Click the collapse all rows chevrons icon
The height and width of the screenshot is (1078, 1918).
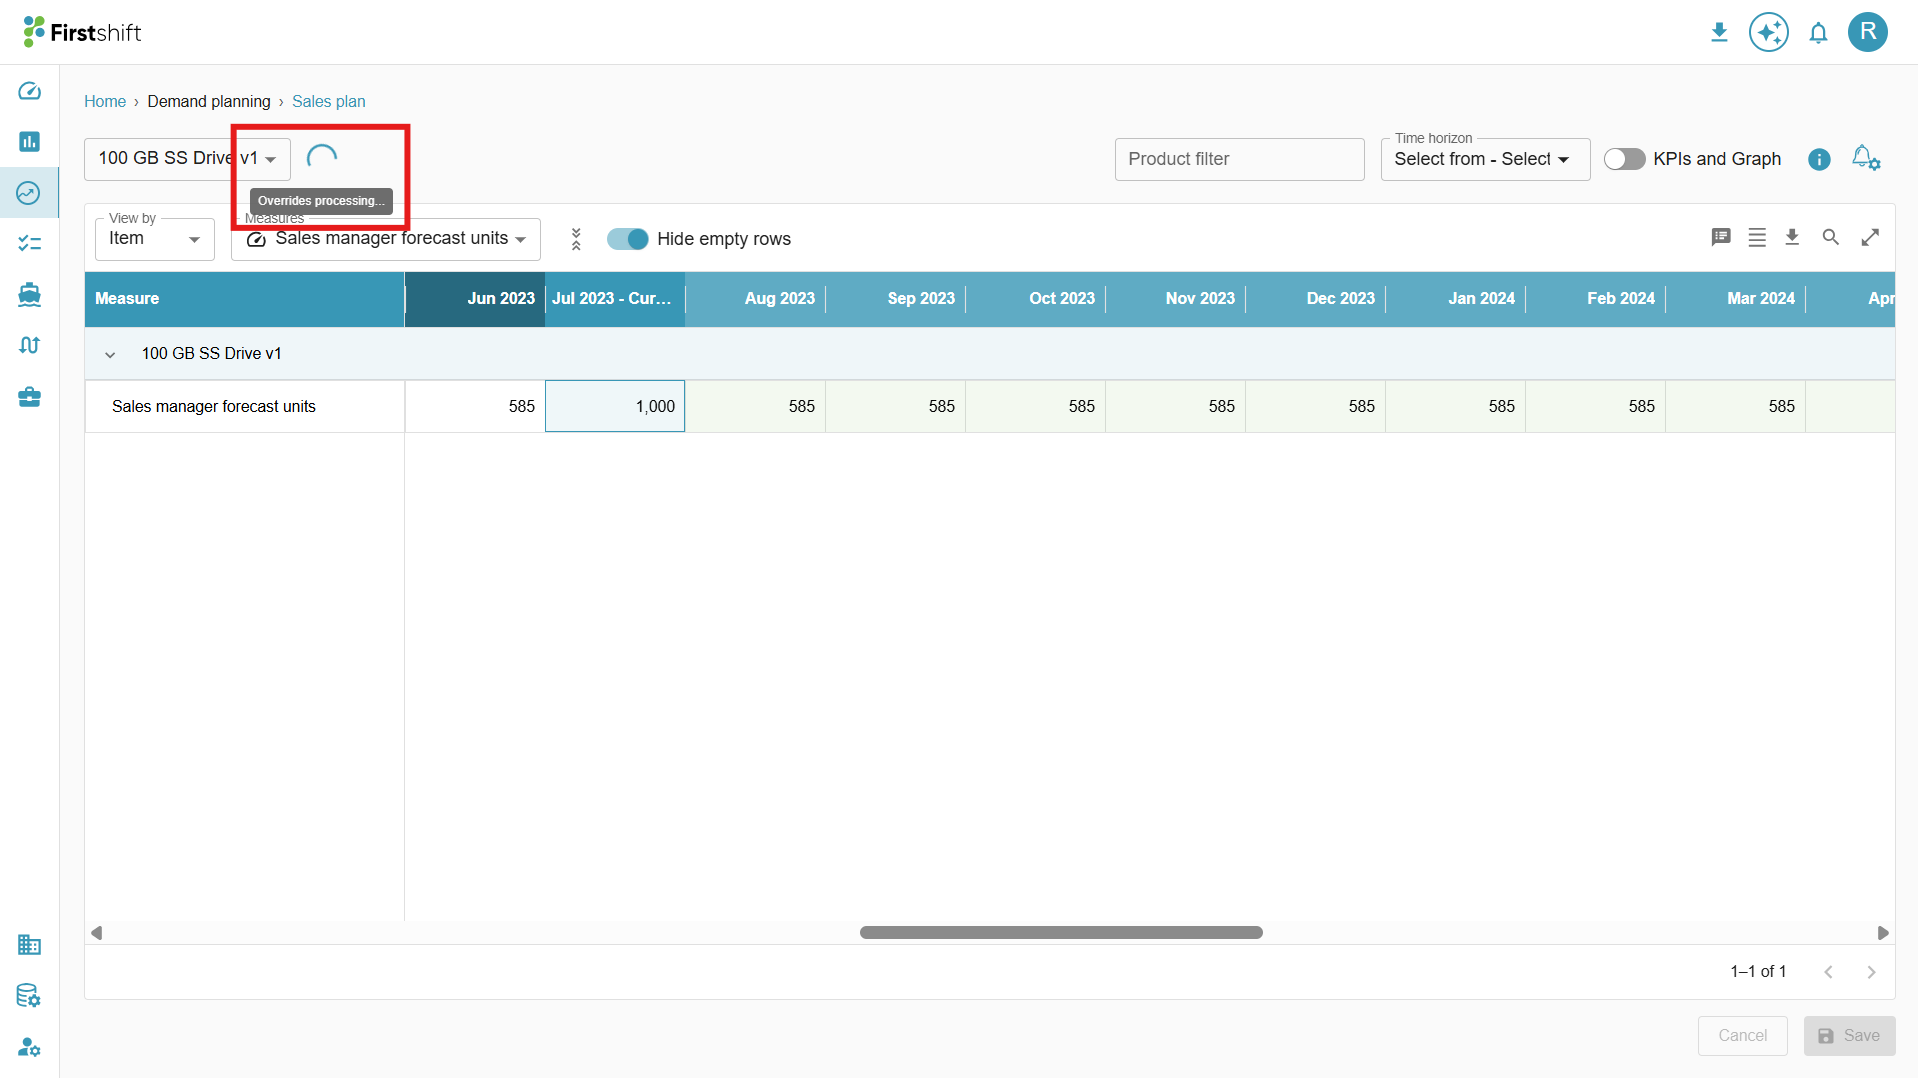coord(576,239)
